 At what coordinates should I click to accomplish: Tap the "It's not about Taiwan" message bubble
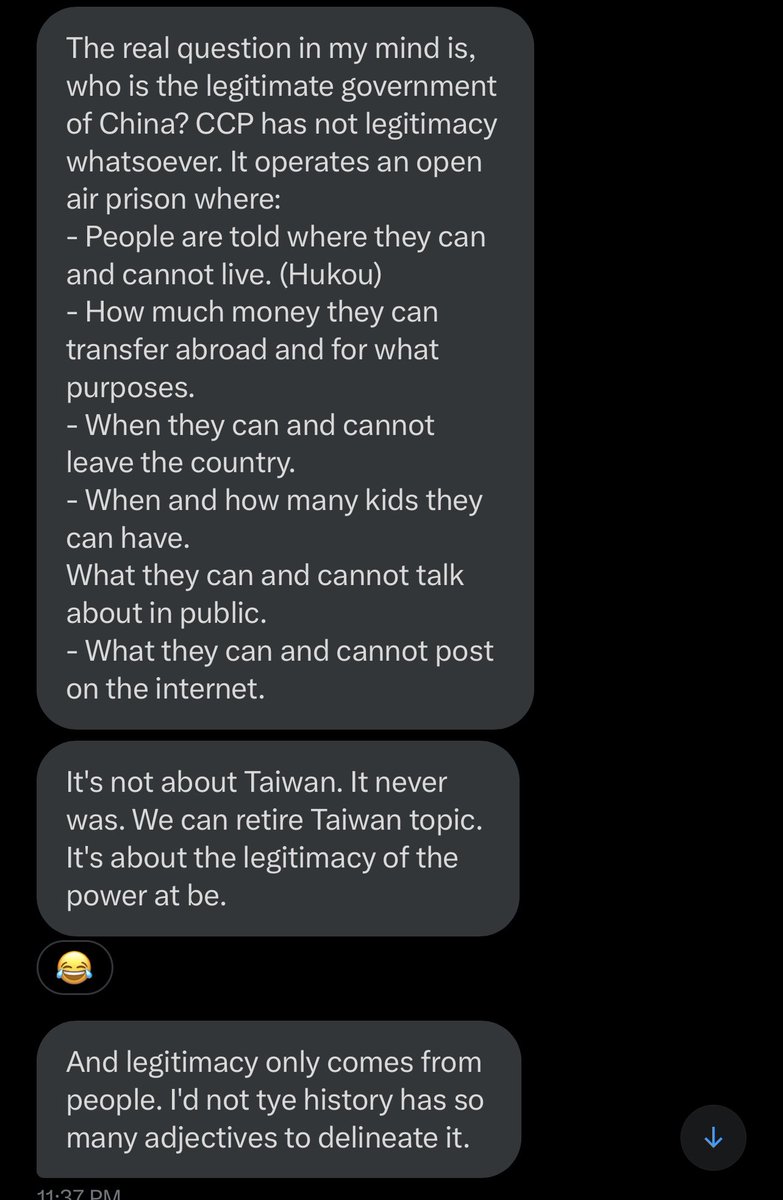278,838
